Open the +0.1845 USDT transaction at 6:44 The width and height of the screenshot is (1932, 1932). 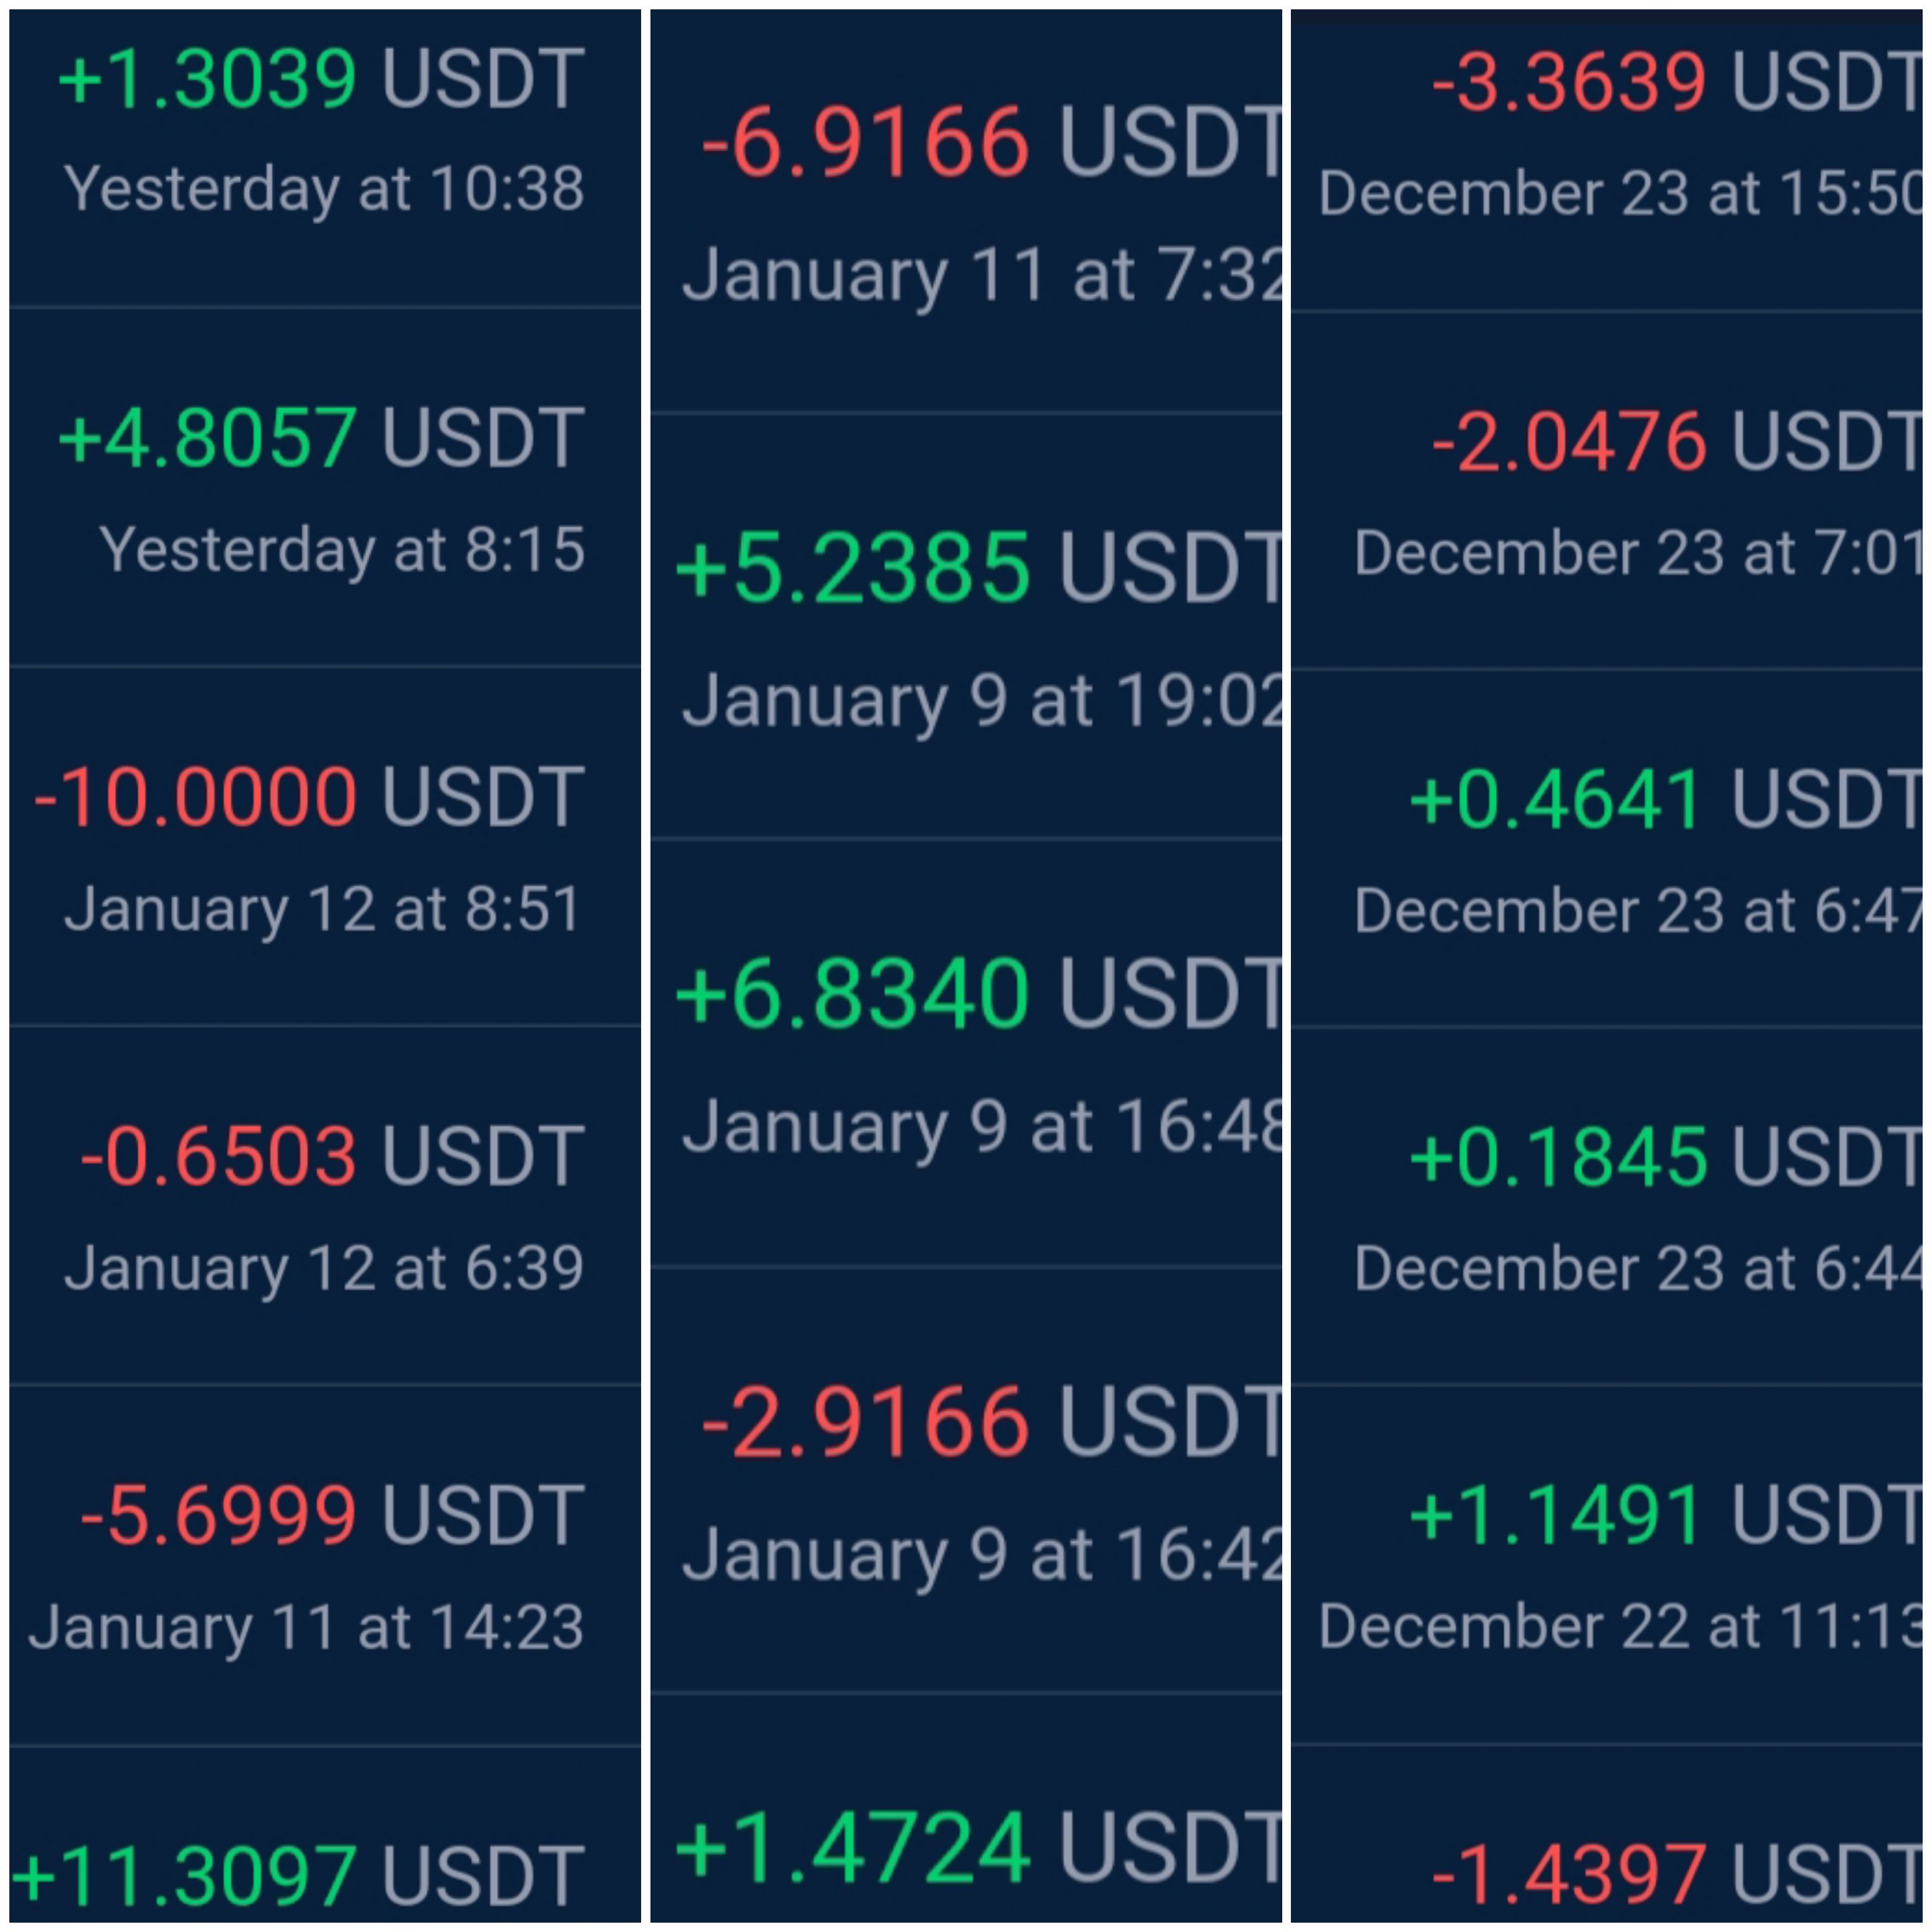[x=1606, y=1206]
